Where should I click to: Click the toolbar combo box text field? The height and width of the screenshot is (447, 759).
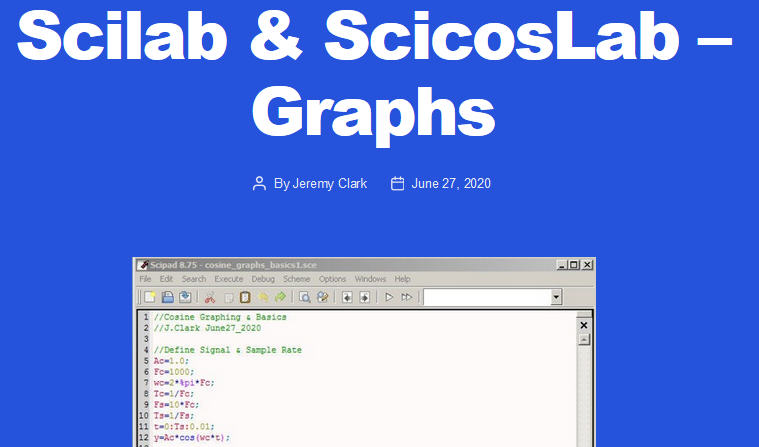486,297
